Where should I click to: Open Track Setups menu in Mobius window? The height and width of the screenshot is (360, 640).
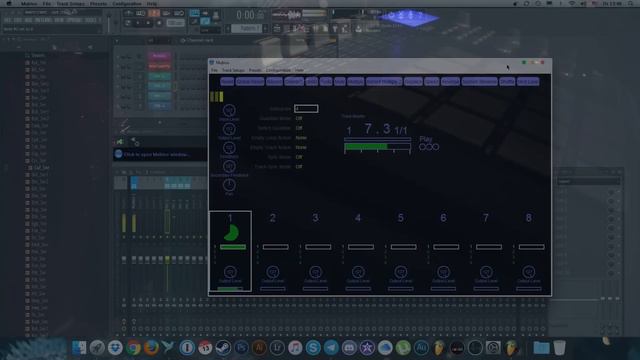(233, 70)
